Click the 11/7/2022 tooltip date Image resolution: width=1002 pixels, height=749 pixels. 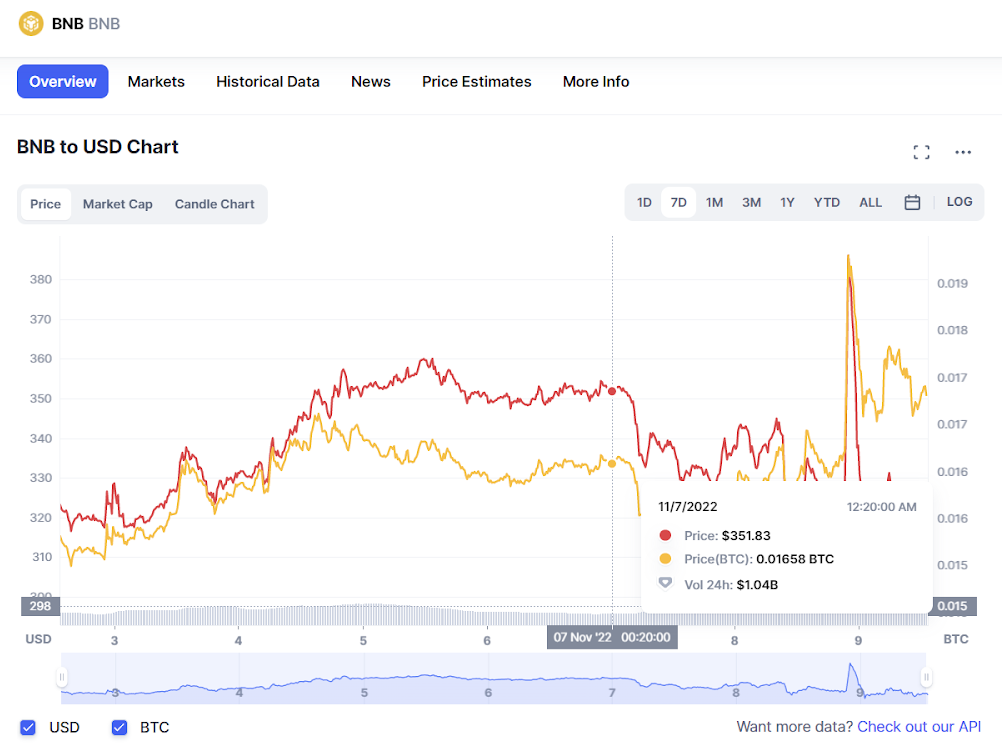point(688,507)
